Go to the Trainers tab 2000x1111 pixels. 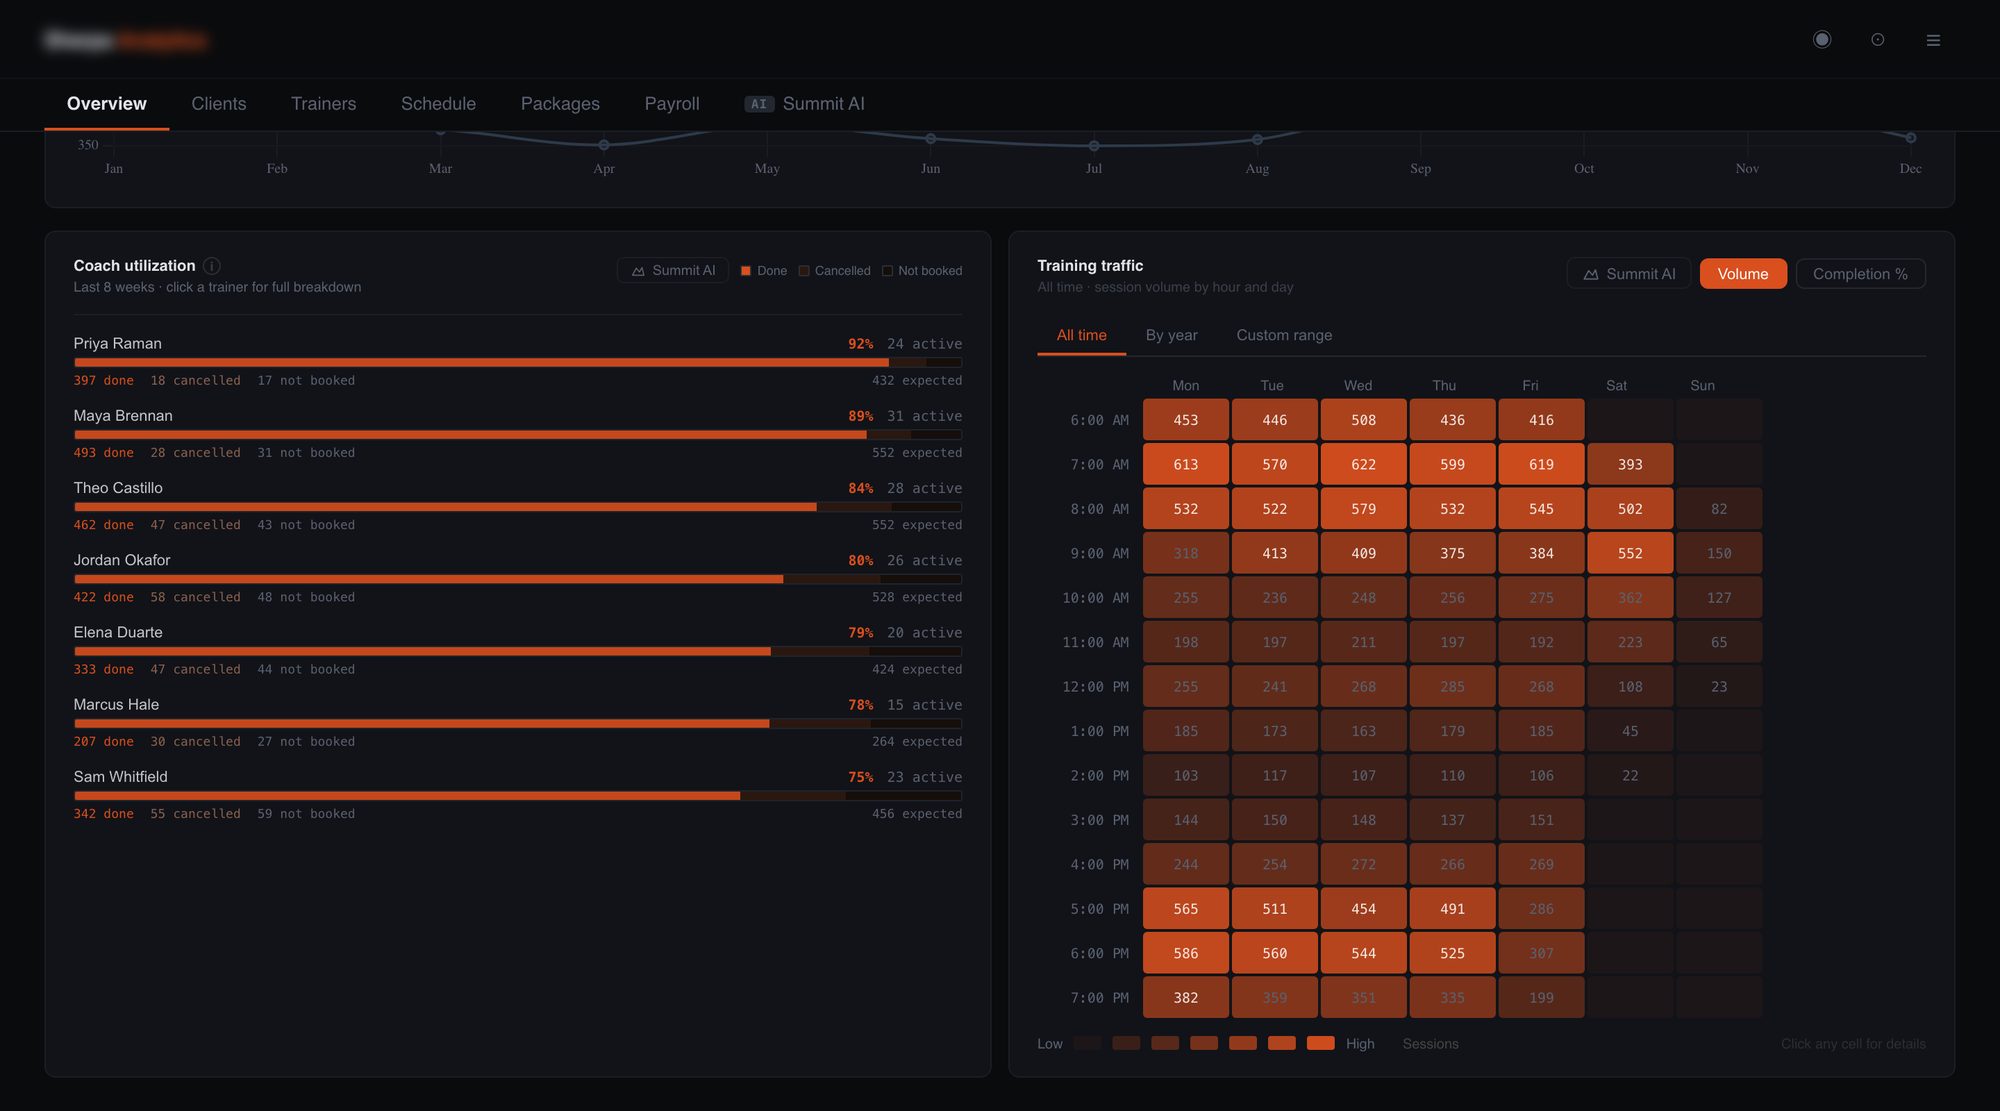pyautogui.click(x=323, y=104)
